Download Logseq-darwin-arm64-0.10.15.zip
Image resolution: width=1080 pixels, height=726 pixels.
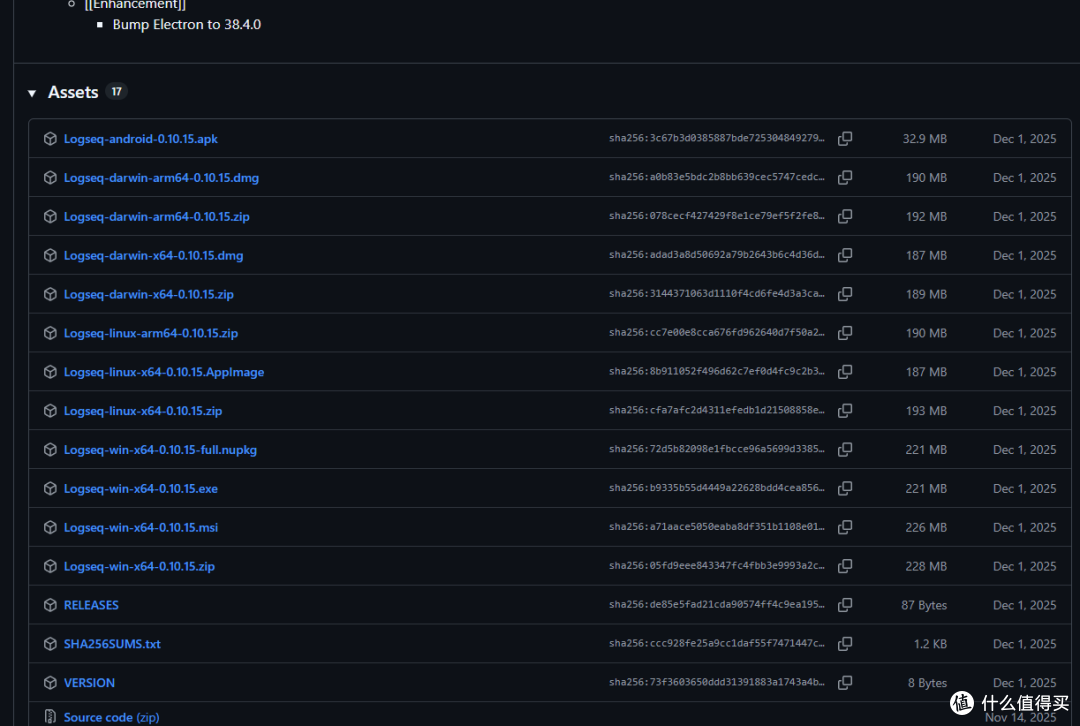pyautogui.click(x=156, y=216)
